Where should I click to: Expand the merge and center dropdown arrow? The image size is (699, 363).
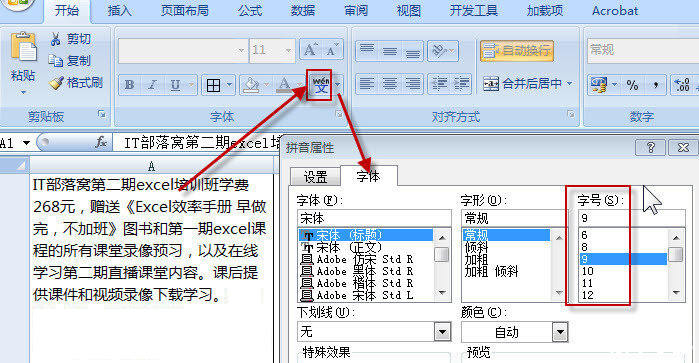(x=569, y=83)
